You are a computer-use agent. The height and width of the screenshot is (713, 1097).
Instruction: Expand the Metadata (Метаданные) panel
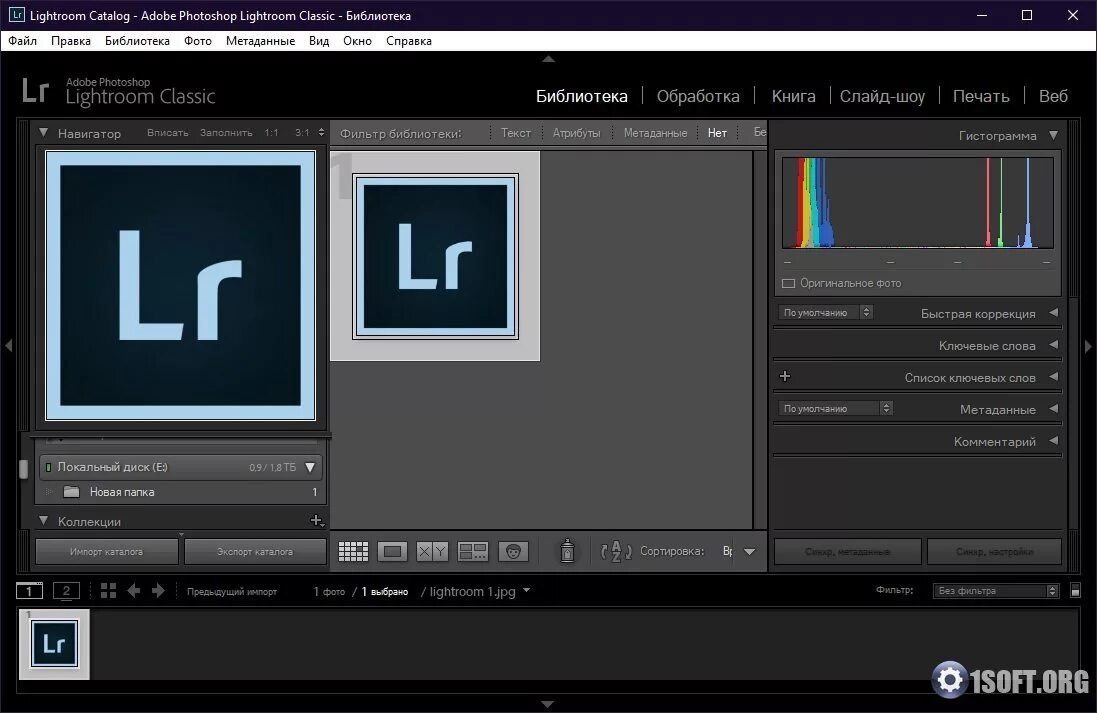(1054, 409)
